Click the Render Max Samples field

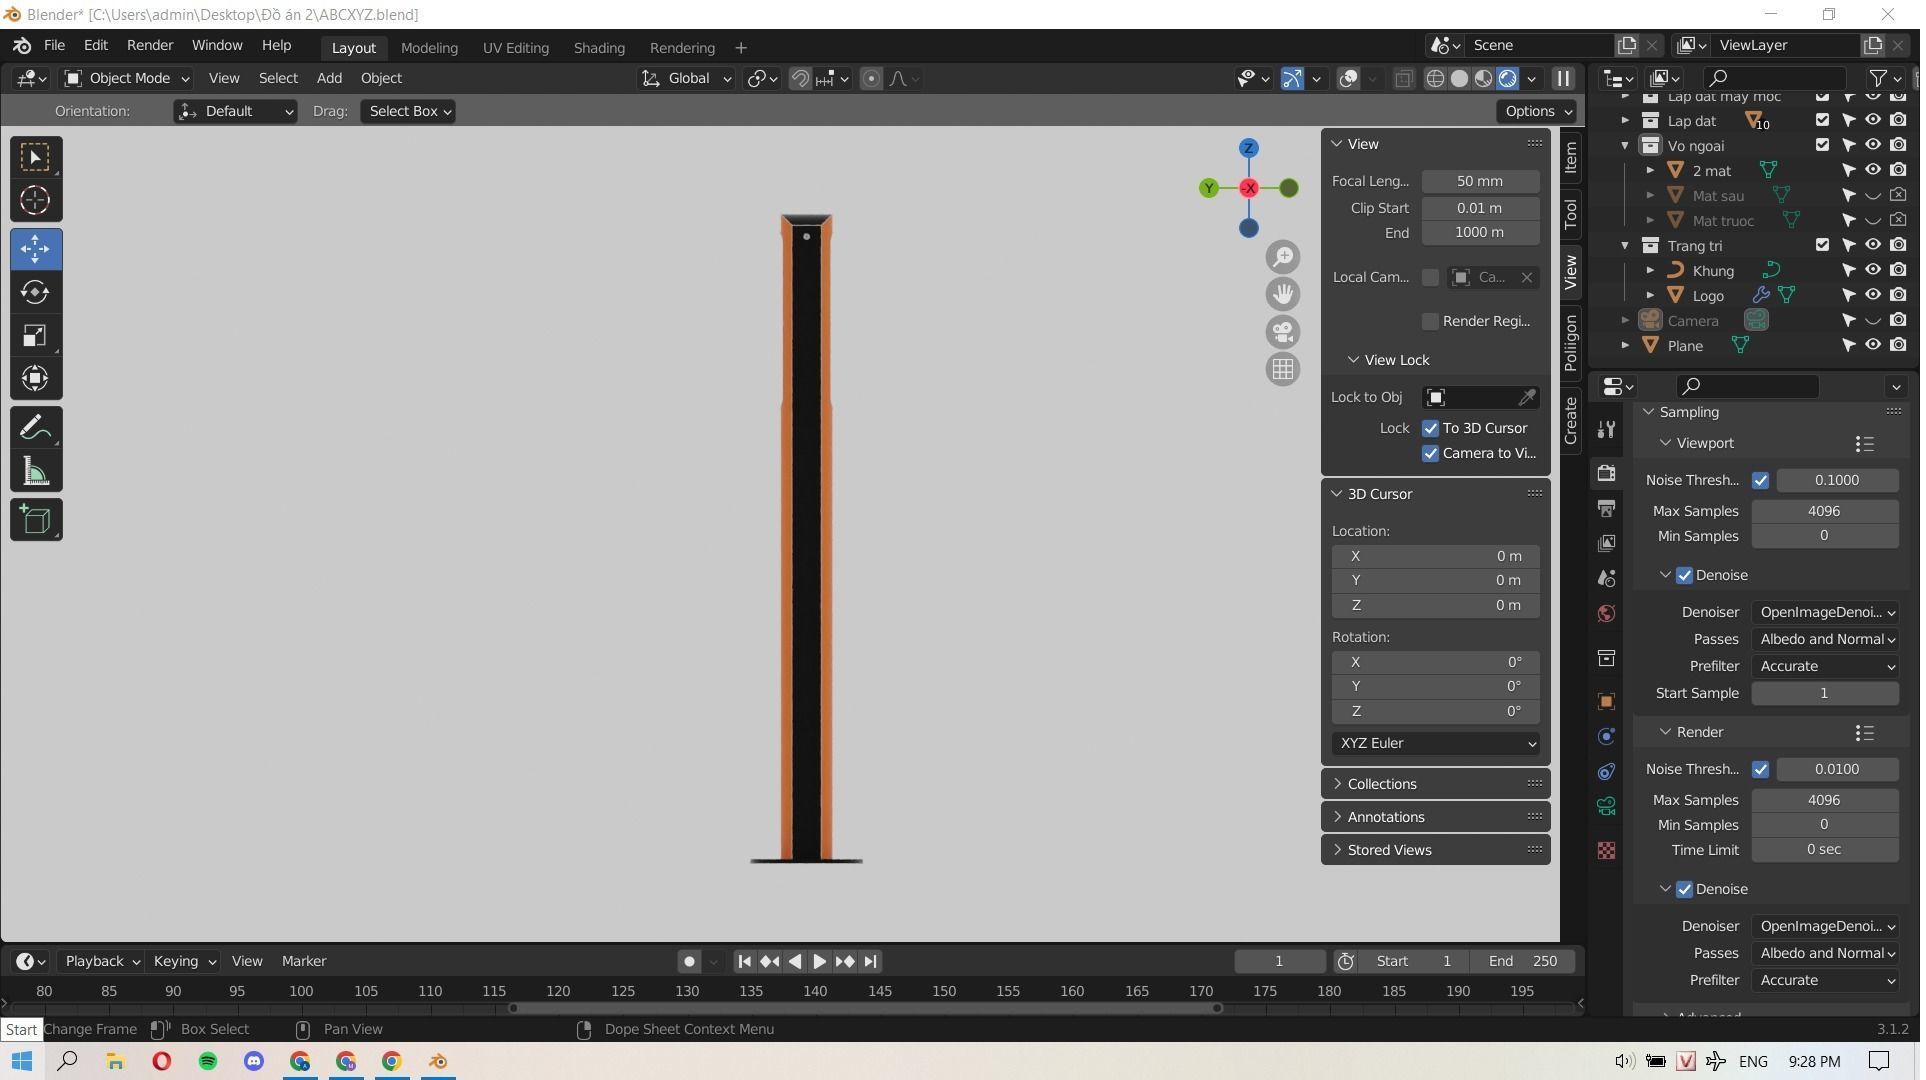tap(1824, 800)
